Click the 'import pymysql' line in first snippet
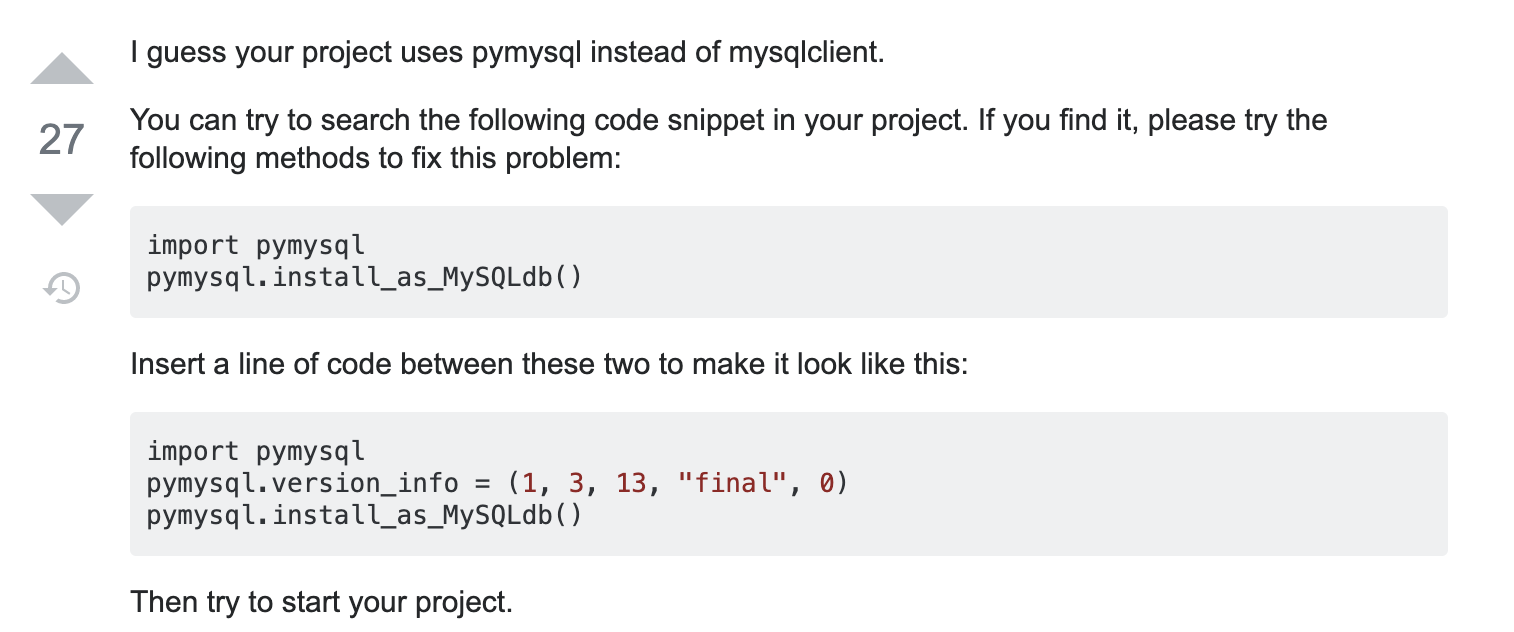Viewport: 1514px width, 632px height. click(x=256, y=245)
